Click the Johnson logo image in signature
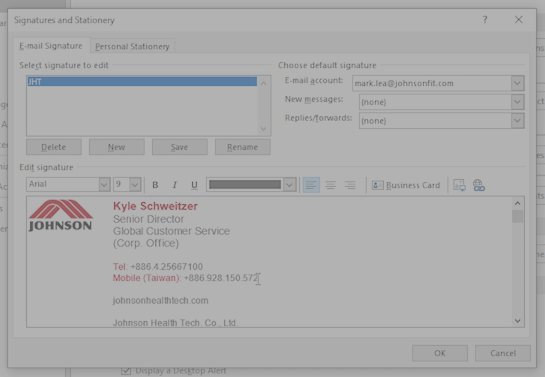The height and width of the screenshot is (377, 545). coord(60,215)
